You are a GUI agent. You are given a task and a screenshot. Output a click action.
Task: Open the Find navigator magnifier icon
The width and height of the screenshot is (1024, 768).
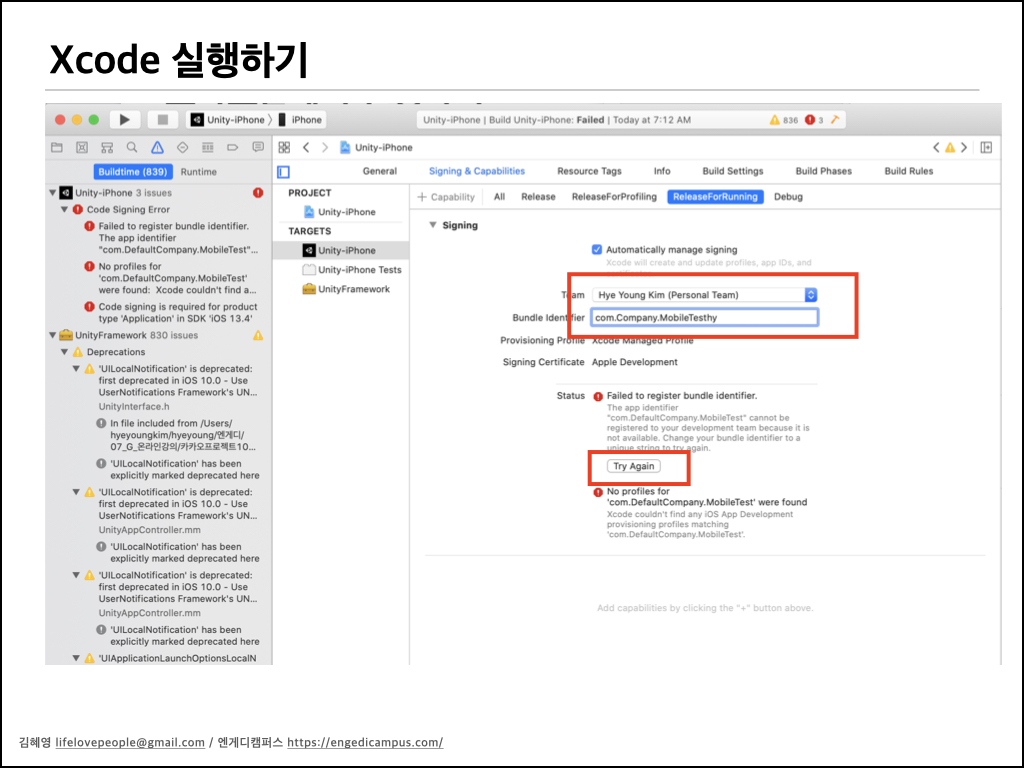(132, 148)
